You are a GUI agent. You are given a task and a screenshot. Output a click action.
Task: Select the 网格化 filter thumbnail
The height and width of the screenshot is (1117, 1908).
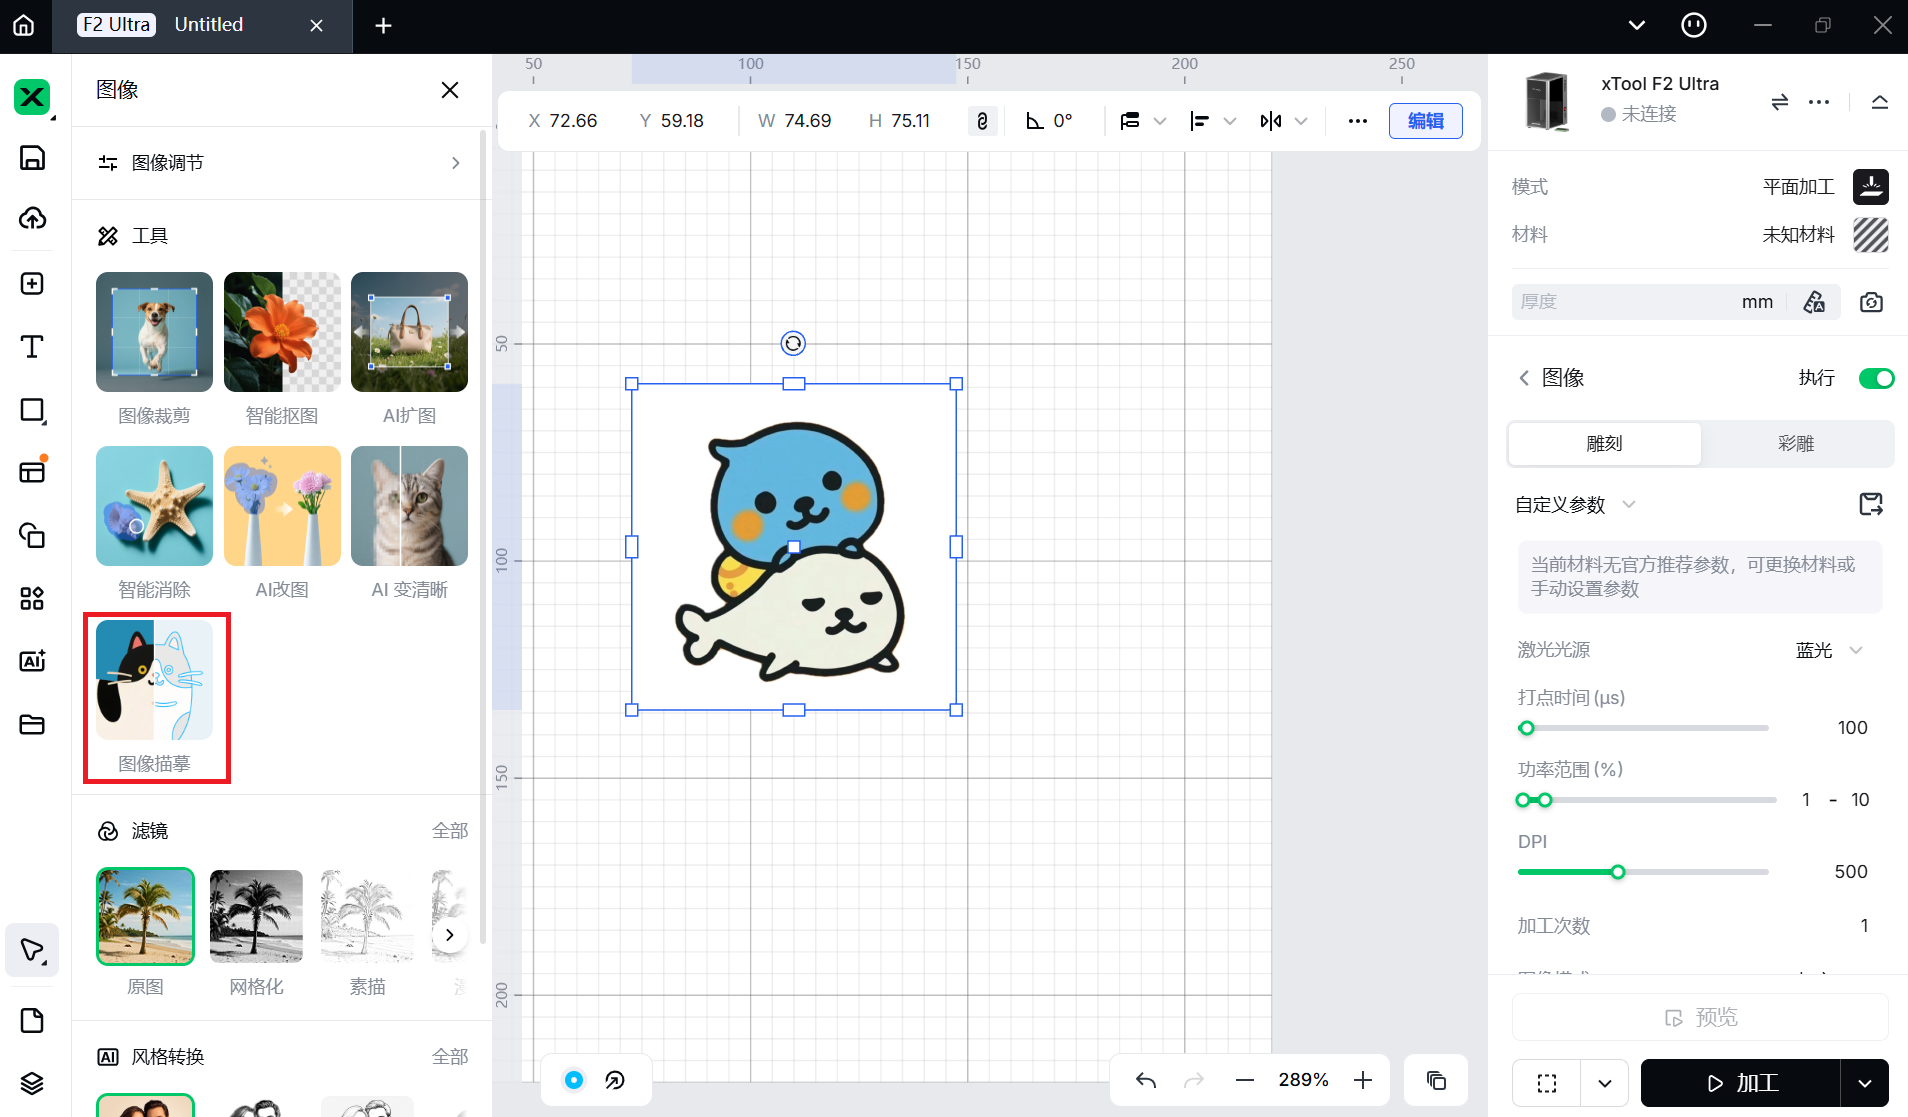pos(256,916)
